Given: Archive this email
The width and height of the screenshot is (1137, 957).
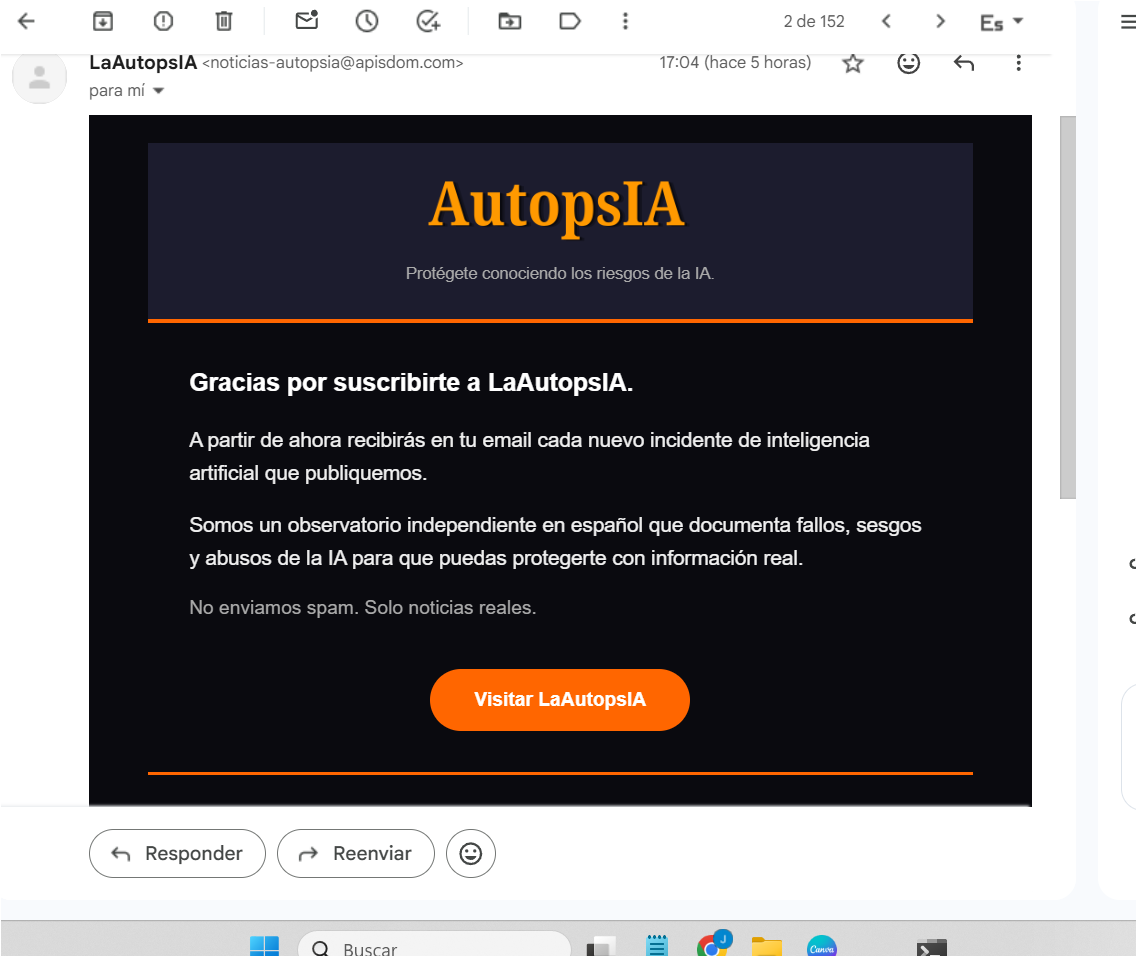Looking at the screenshot, I should coord(101,20).
